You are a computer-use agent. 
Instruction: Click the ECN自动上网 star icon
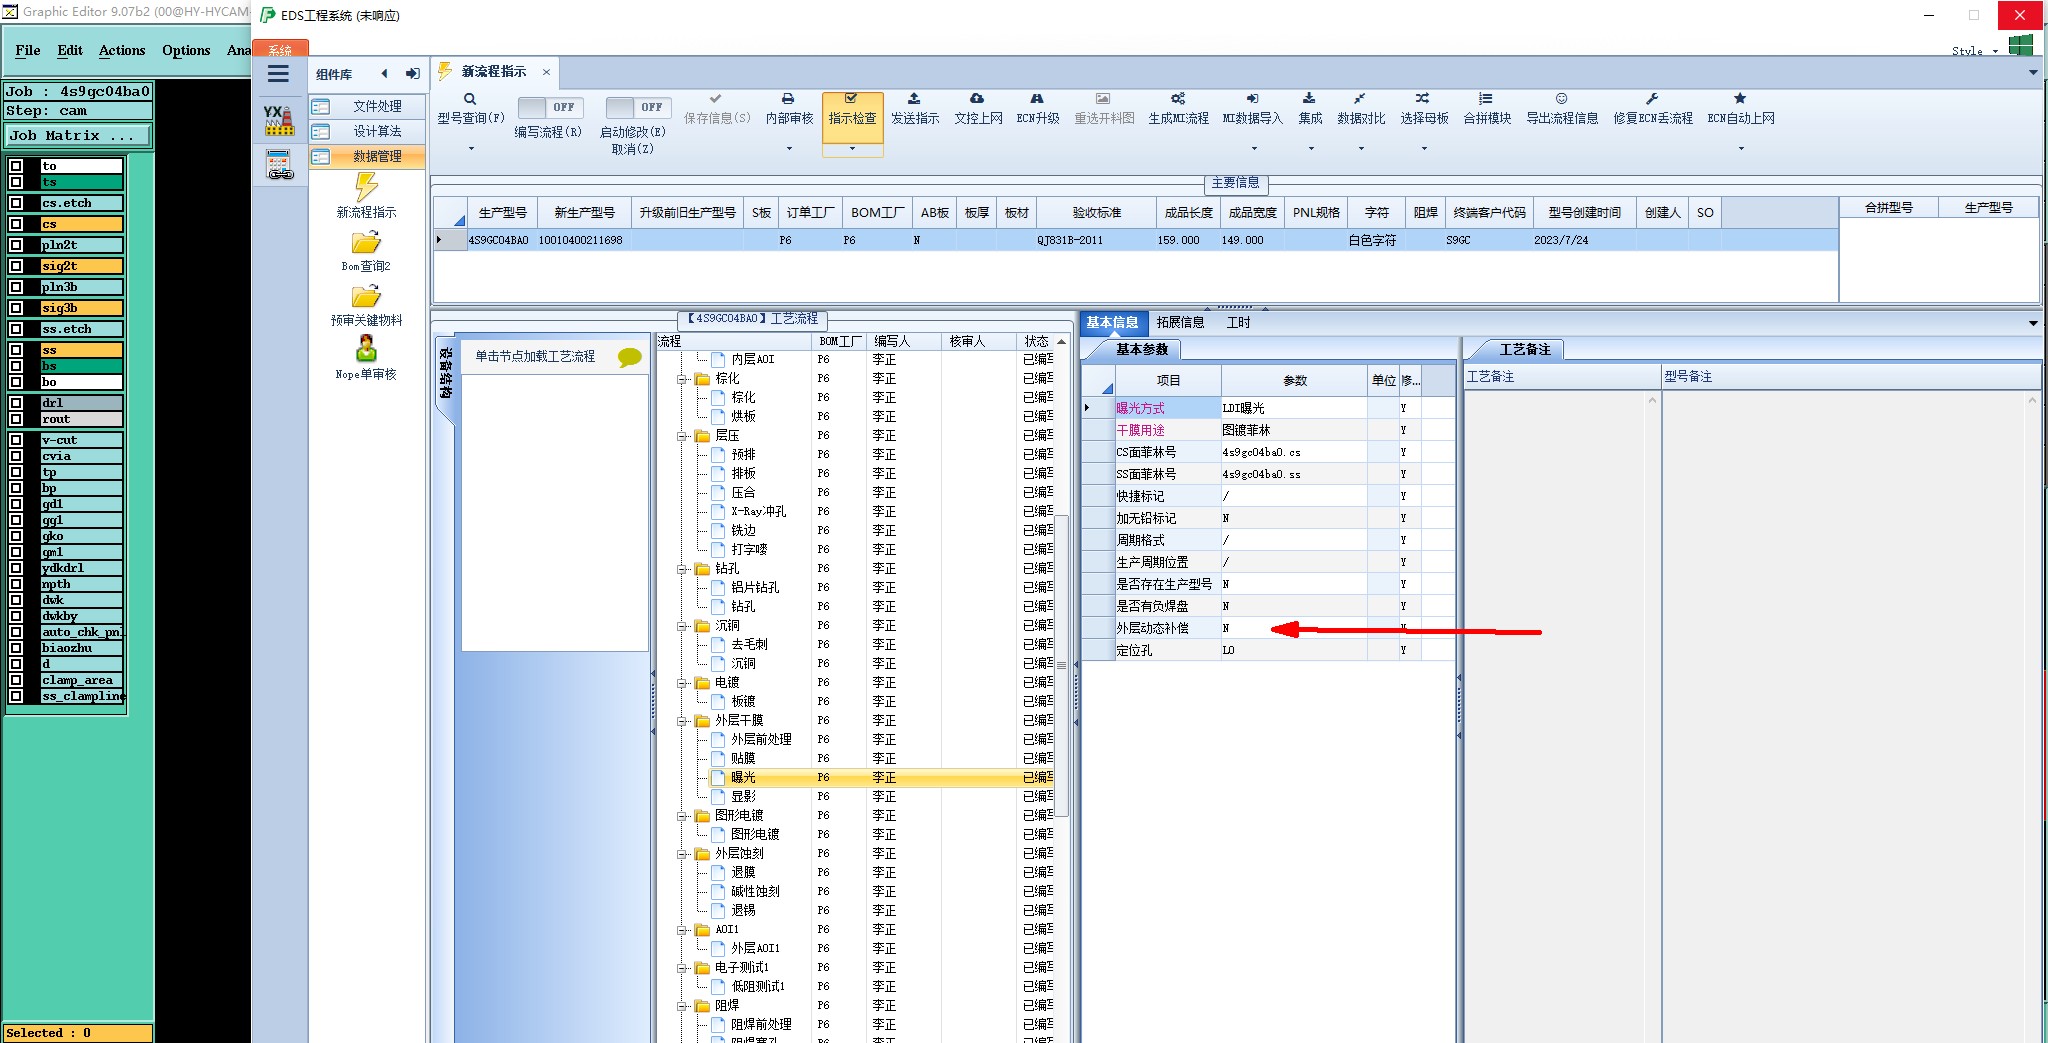(1740, 99)
